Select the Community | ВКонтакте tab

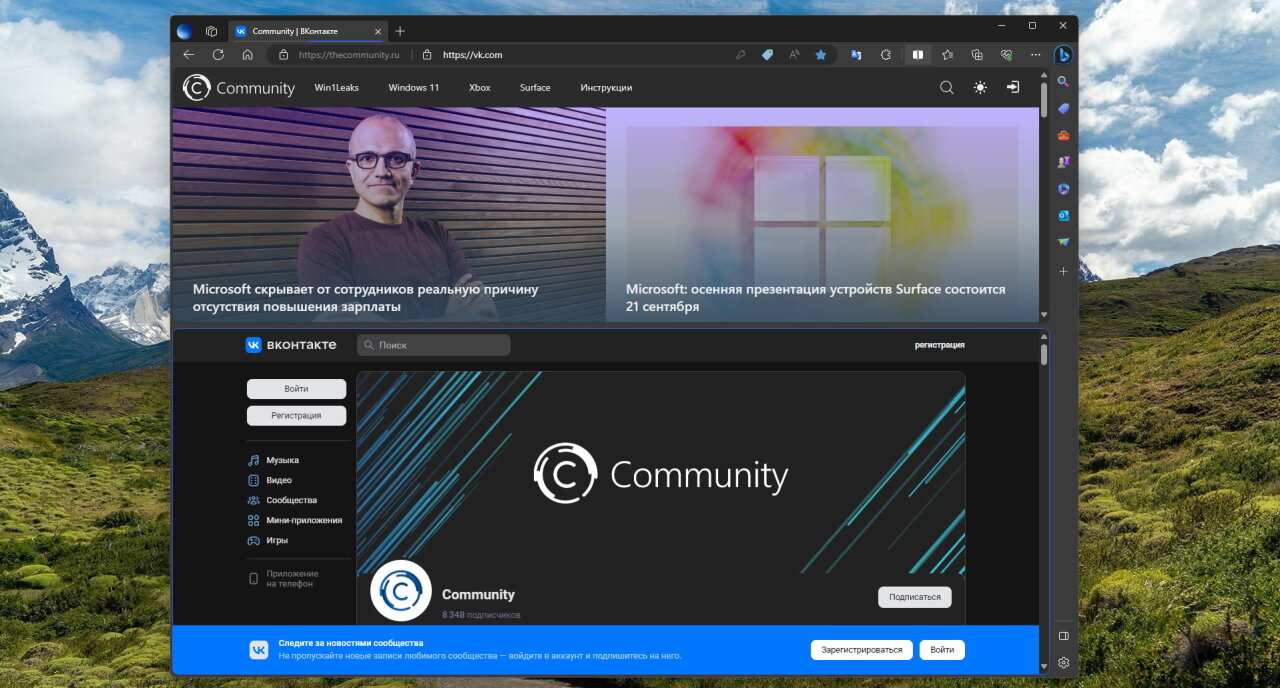(308, 31)
